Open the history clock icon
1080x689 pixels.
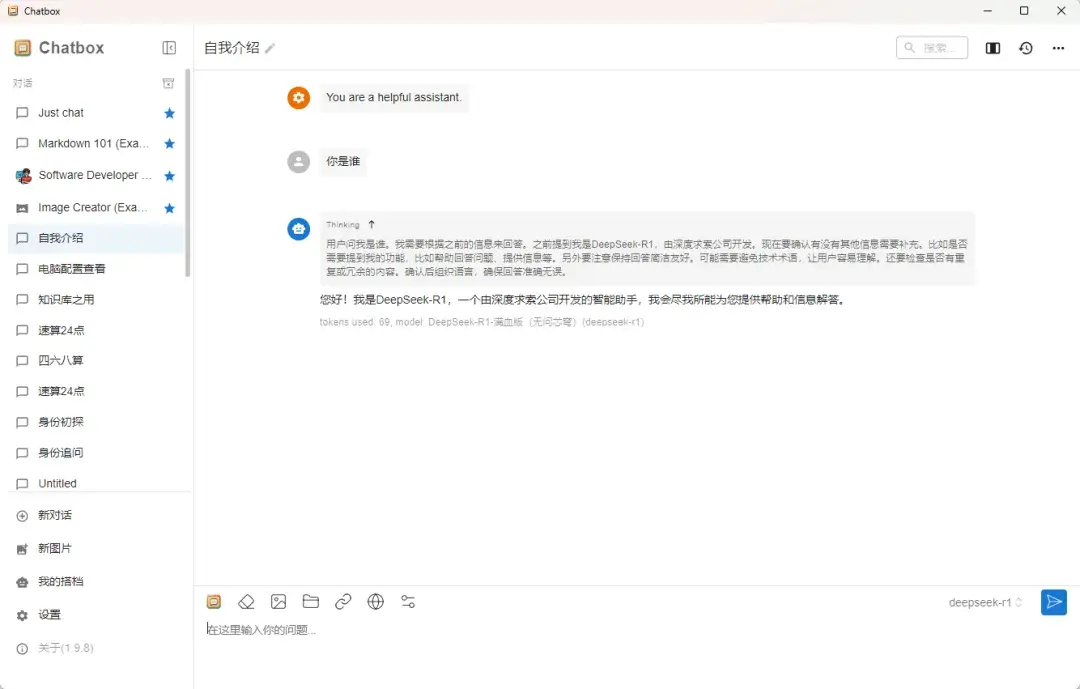1026,48
